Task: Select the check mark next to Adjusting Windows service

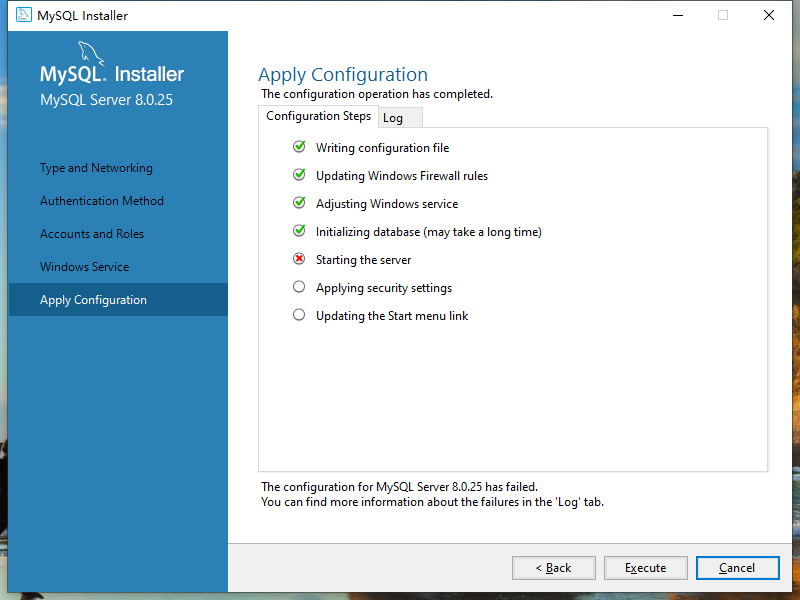Action: point(298,202)
